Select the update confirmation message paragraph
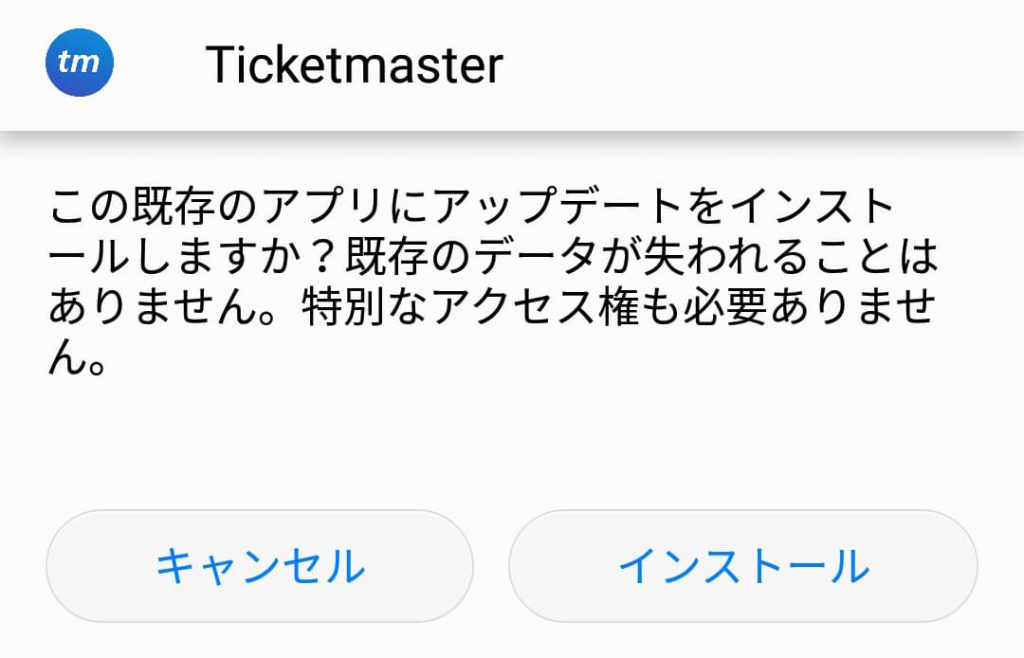 pos(490,284)
